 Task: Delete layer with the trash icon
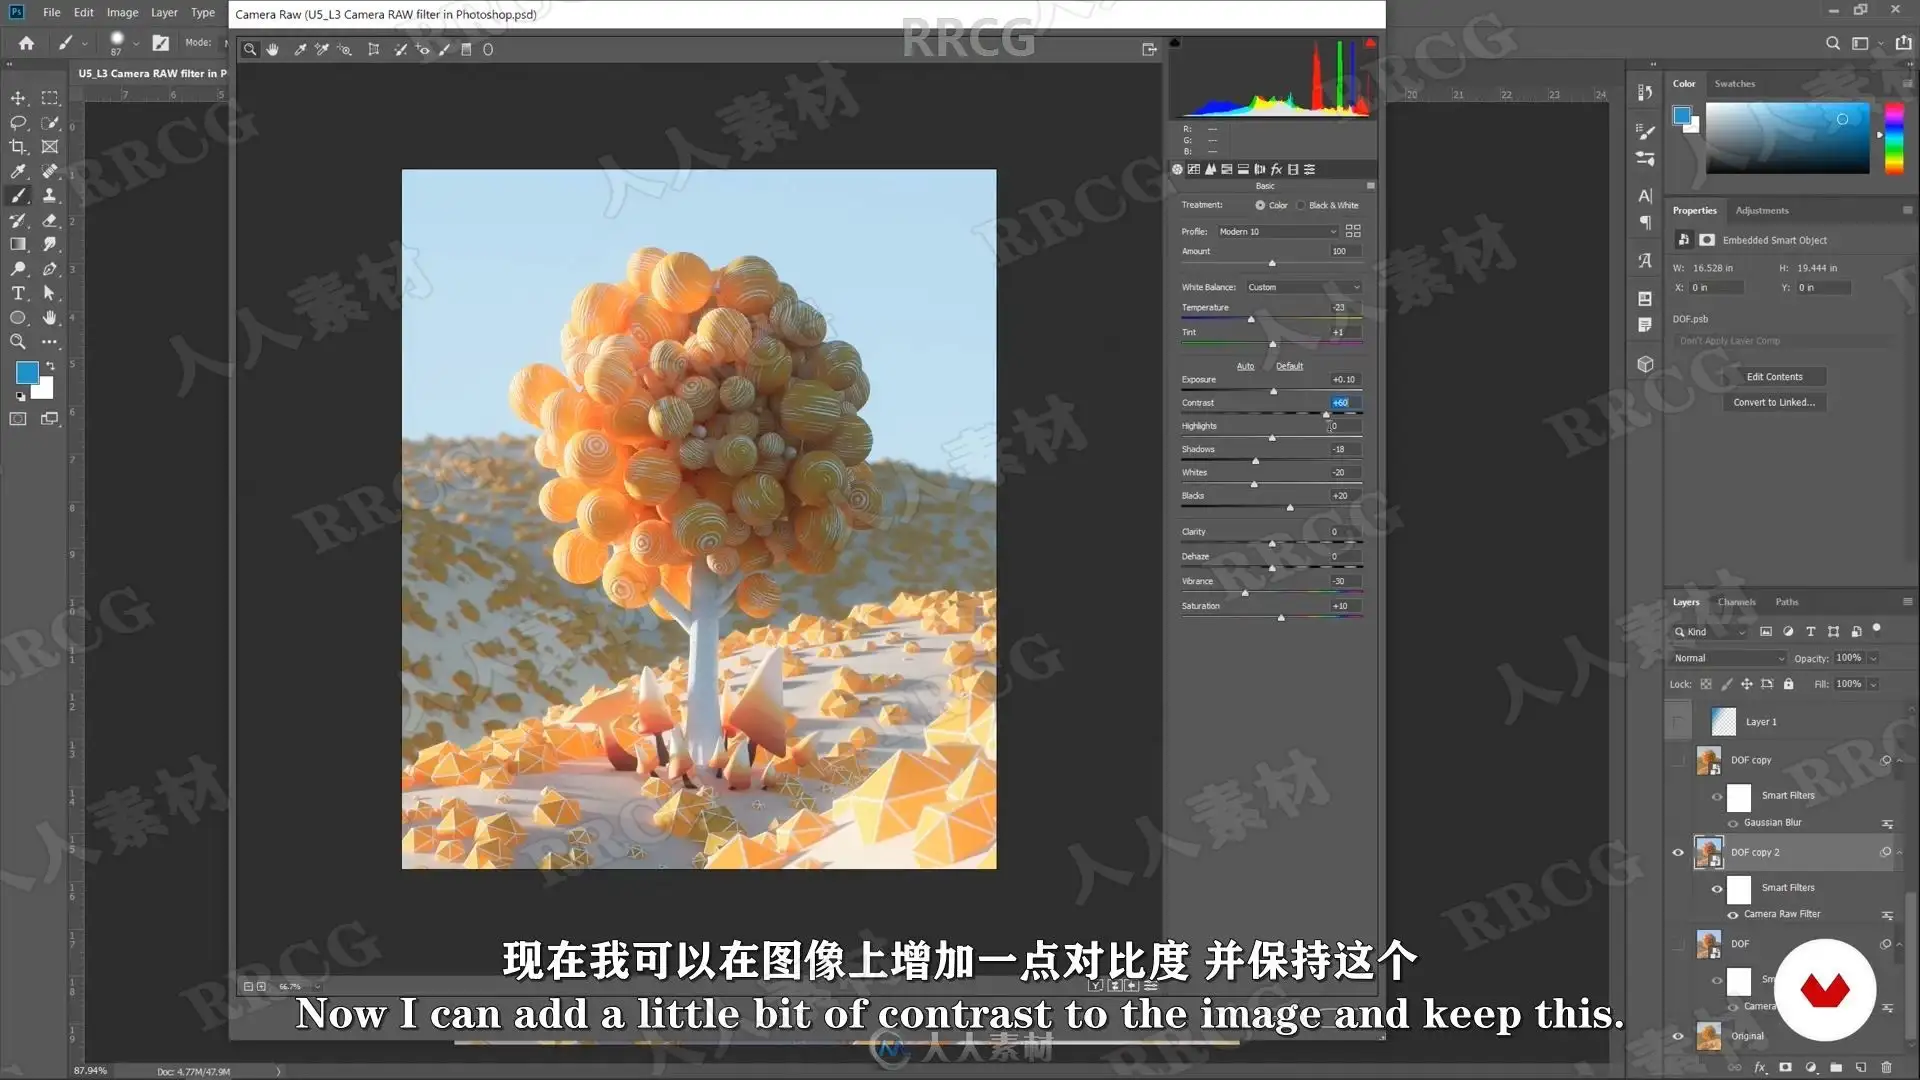(1886, 1067)
